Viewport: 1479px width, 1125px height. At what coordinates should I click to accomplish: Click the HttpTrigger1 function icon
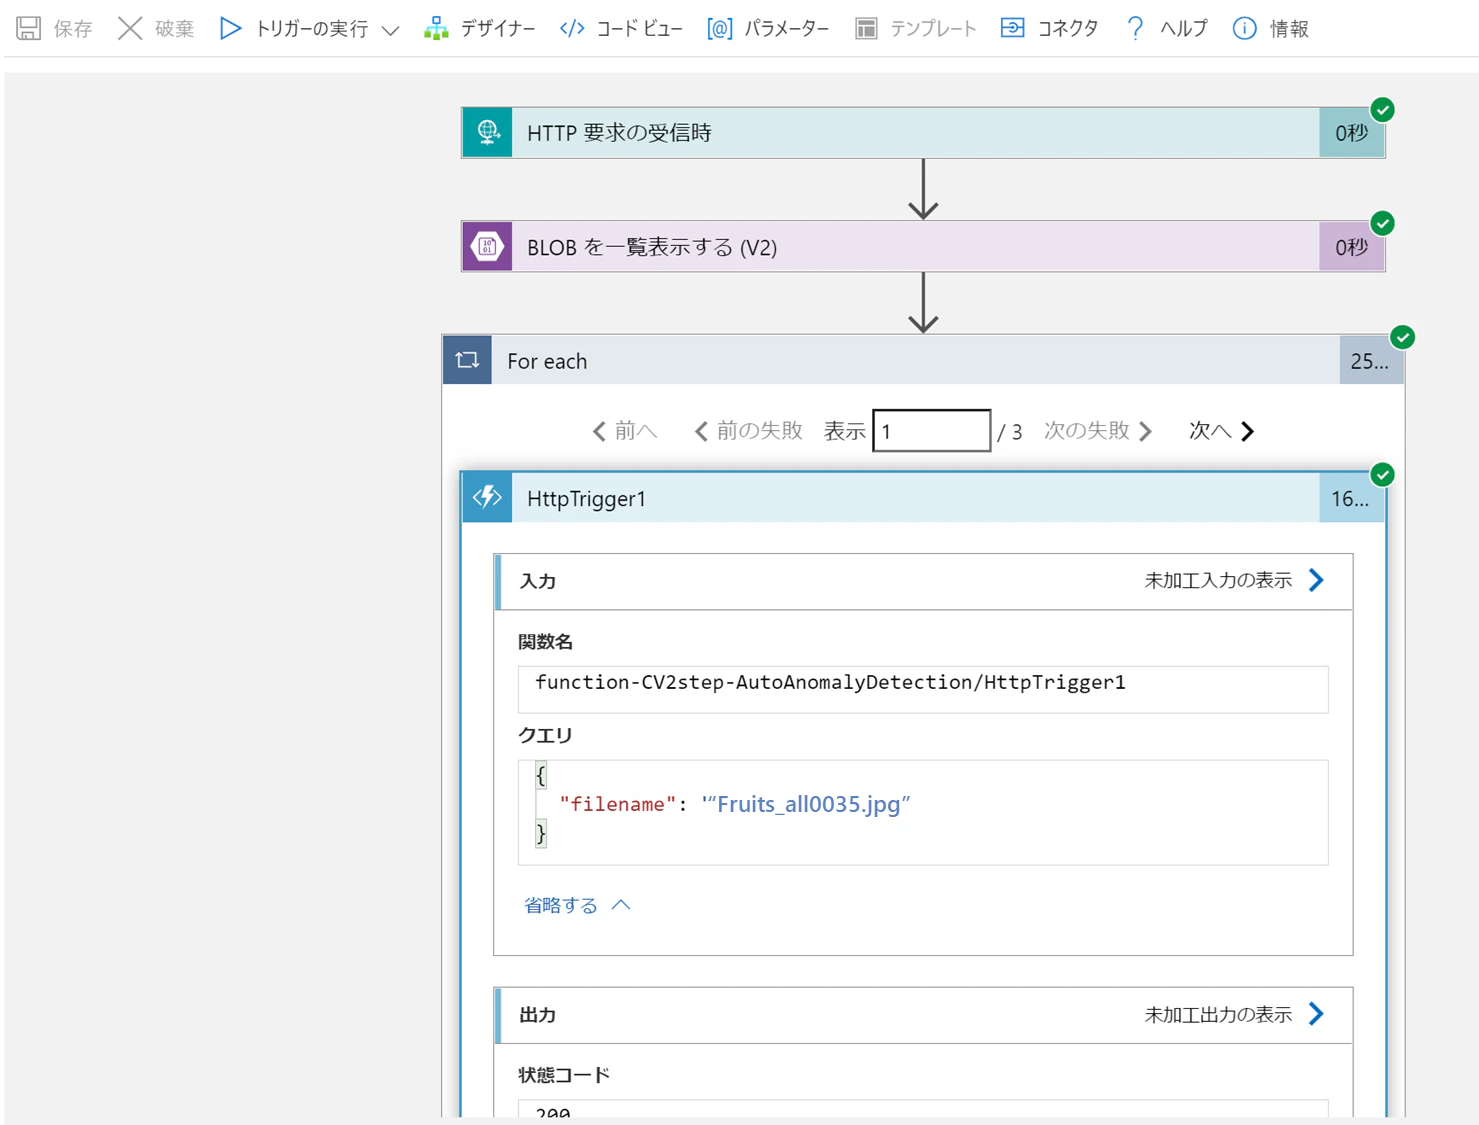coord(487,497)
